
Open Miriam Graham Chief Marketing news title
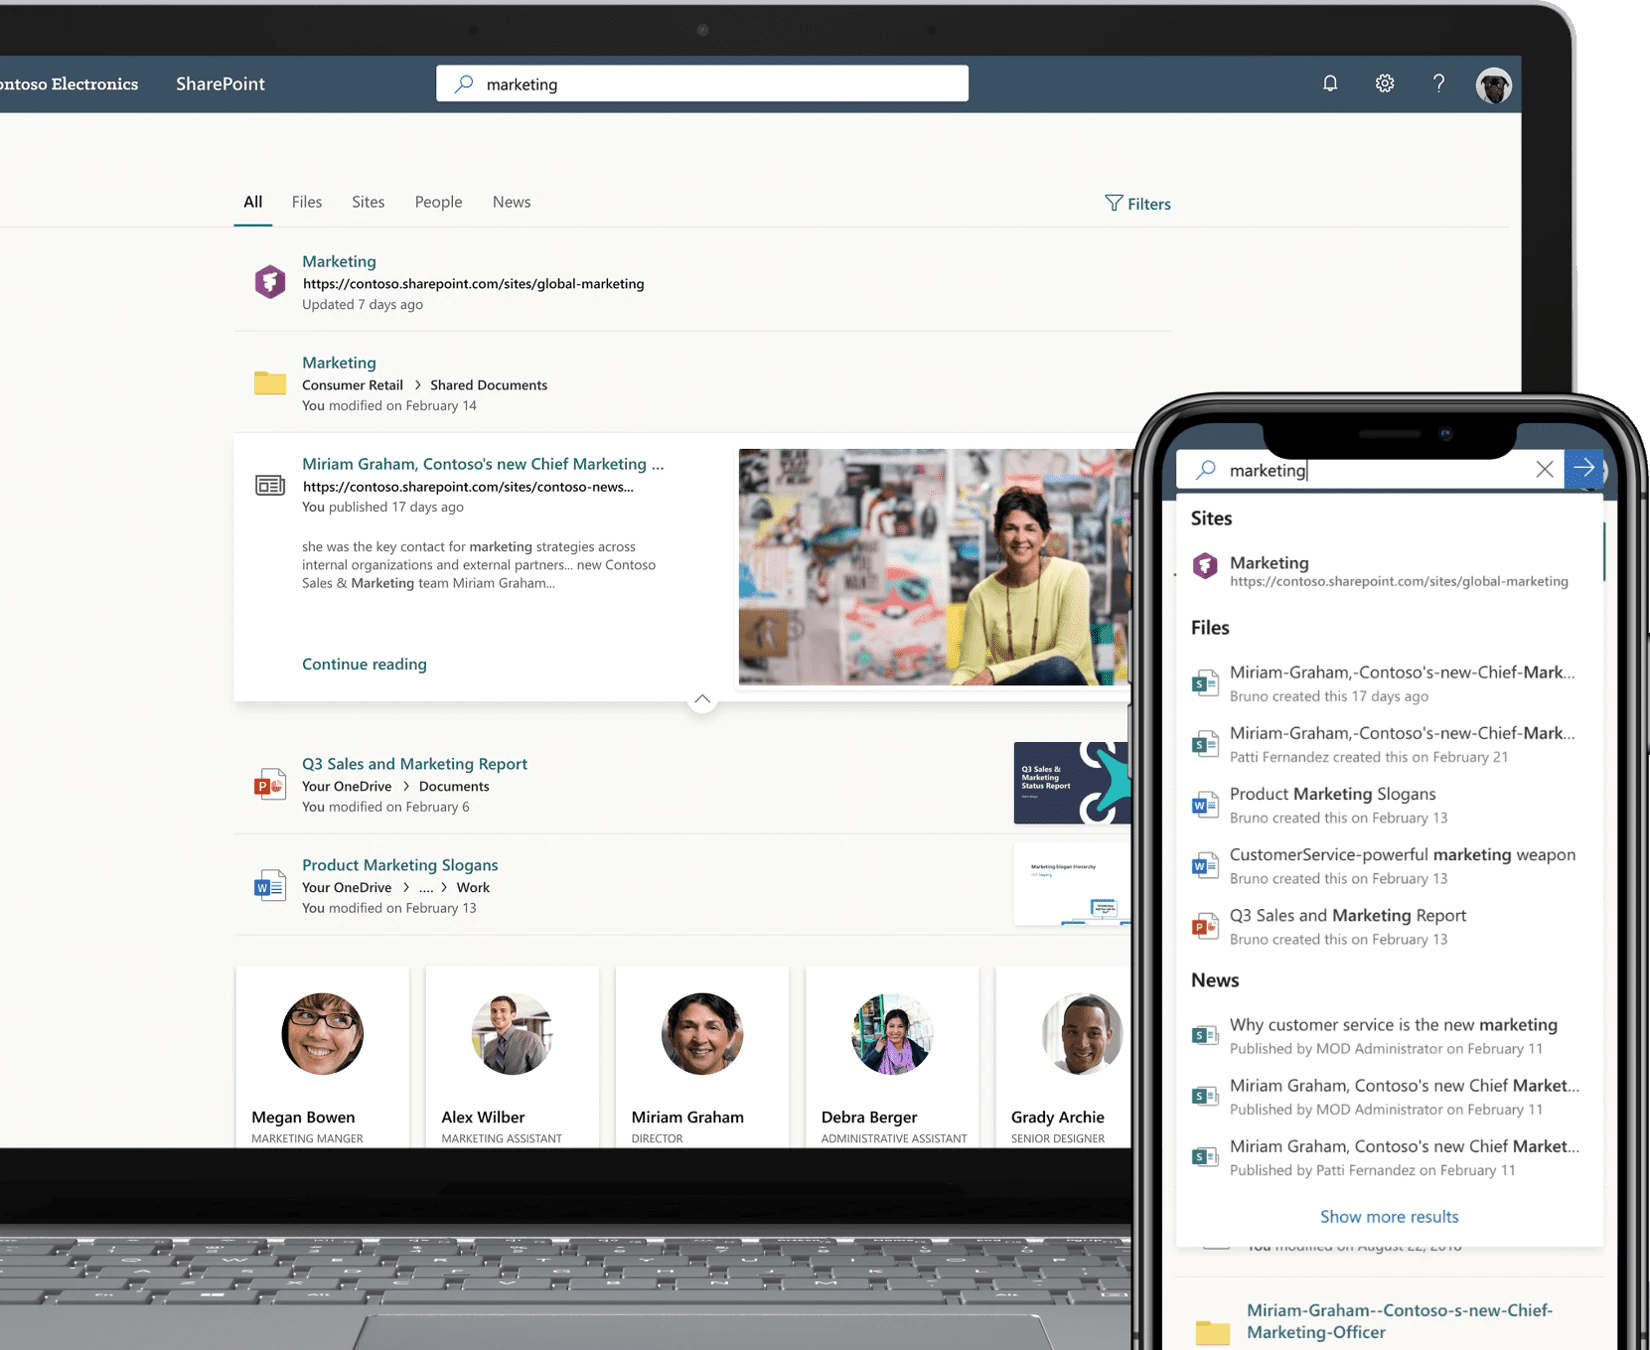[483, 464]
